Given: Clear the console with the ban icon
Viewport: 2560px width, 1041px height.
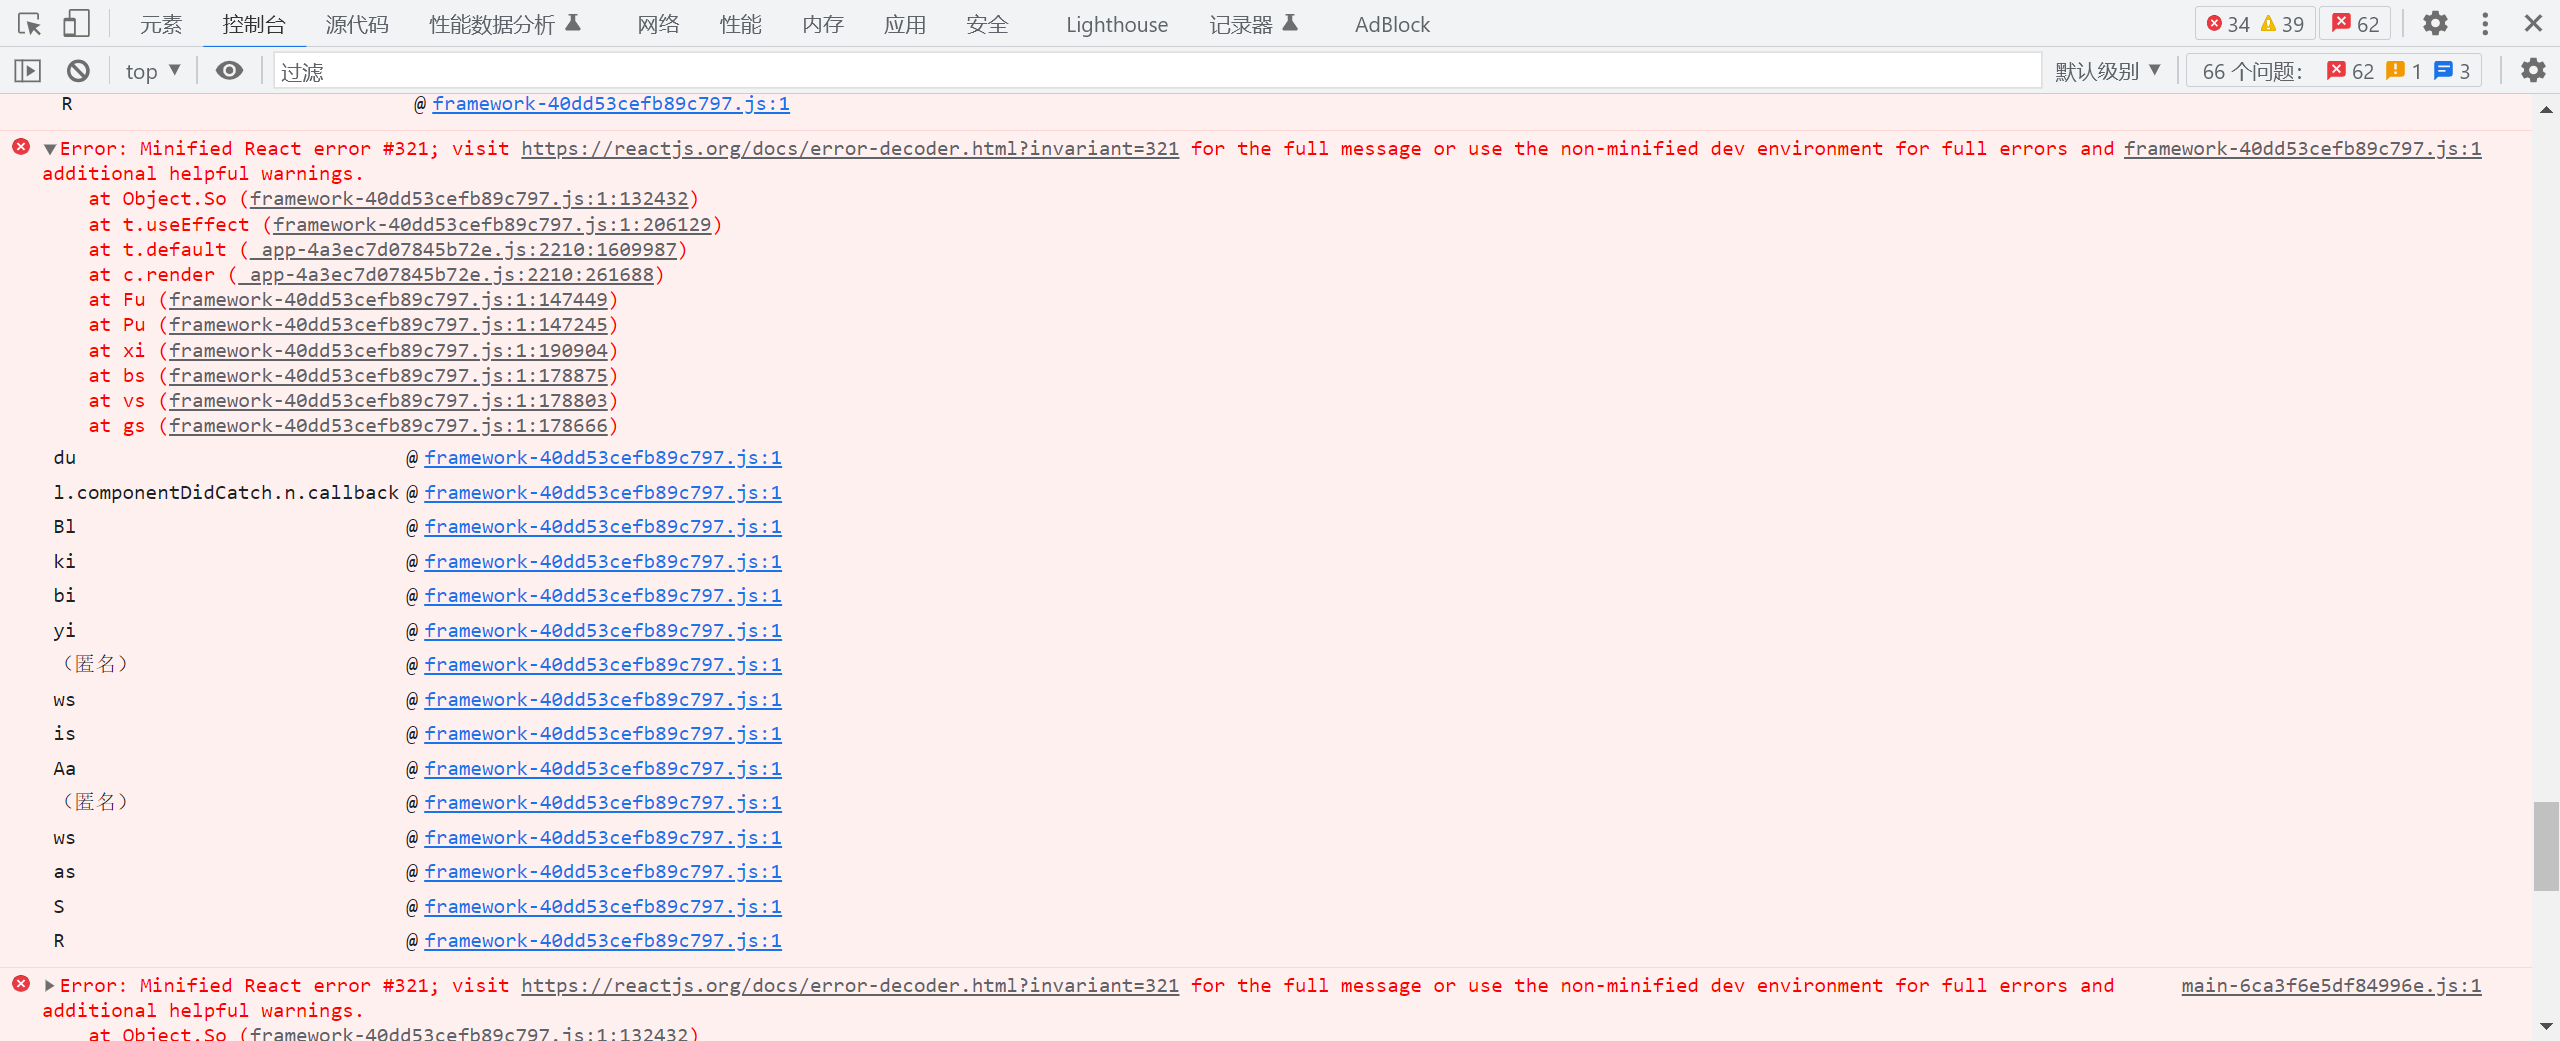Looking at the screenshot, I should click(x=78, y=71).
